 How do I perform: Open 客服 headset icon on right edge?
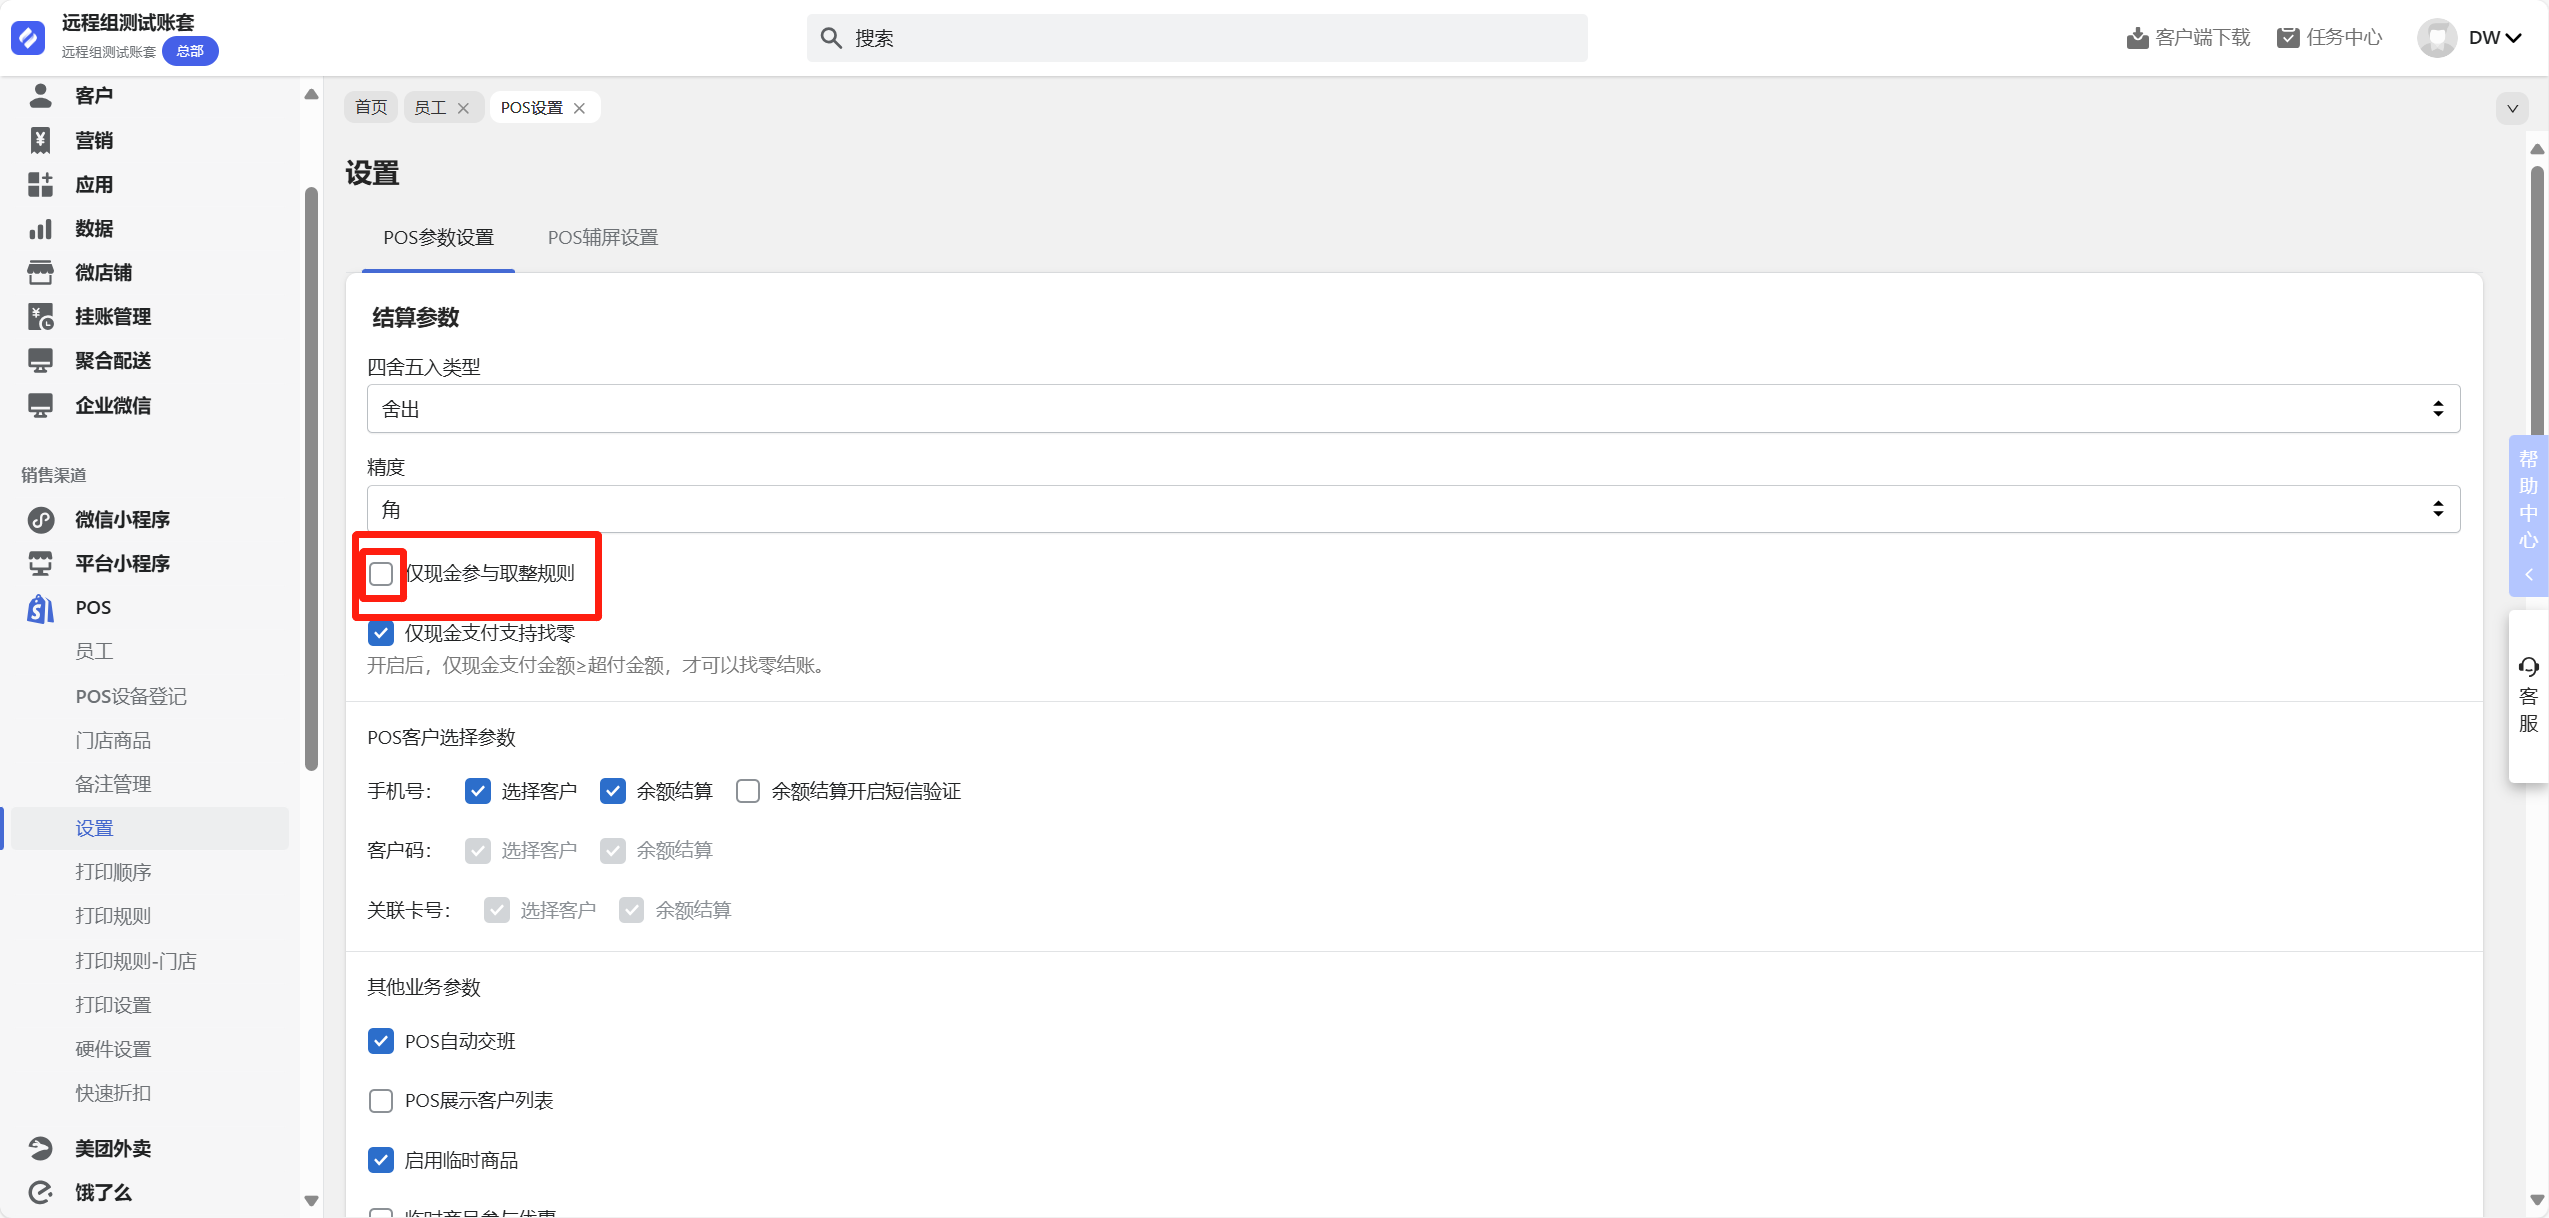(x=2528, y=667)
